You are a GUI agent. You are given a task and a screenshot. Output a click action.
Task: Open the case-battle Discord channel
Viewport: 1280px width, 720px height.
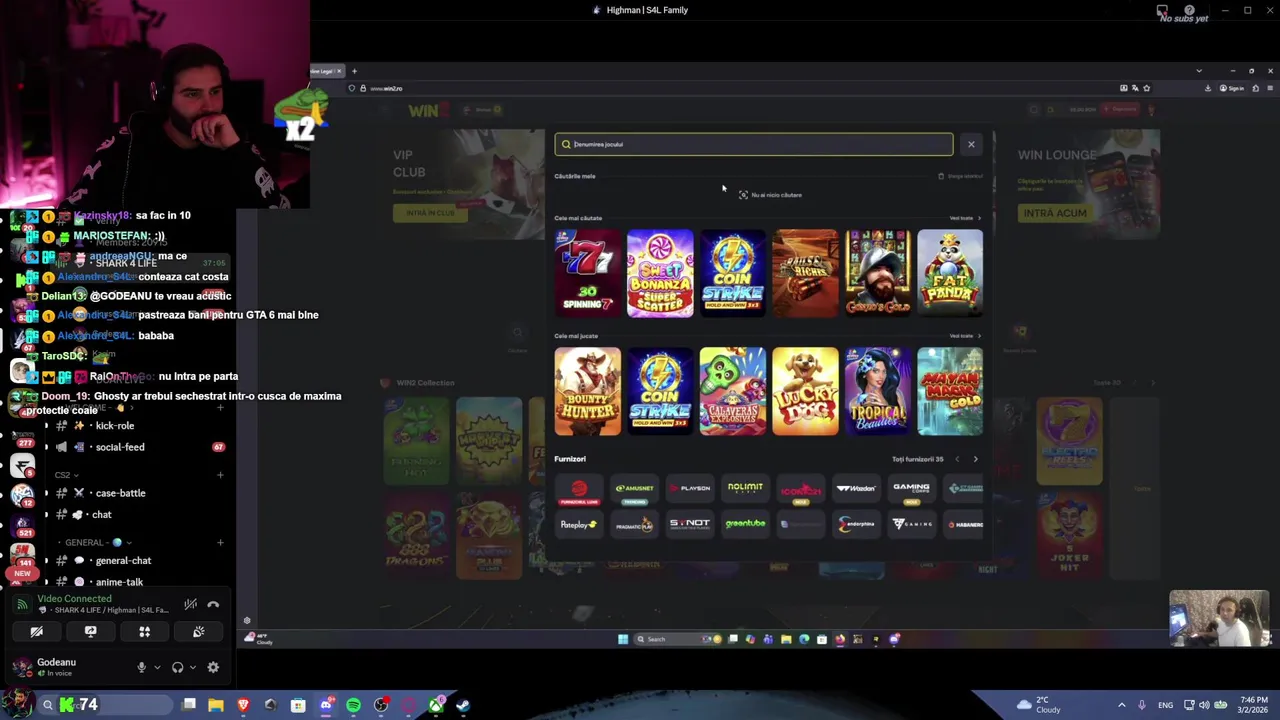tap(120, 493)
